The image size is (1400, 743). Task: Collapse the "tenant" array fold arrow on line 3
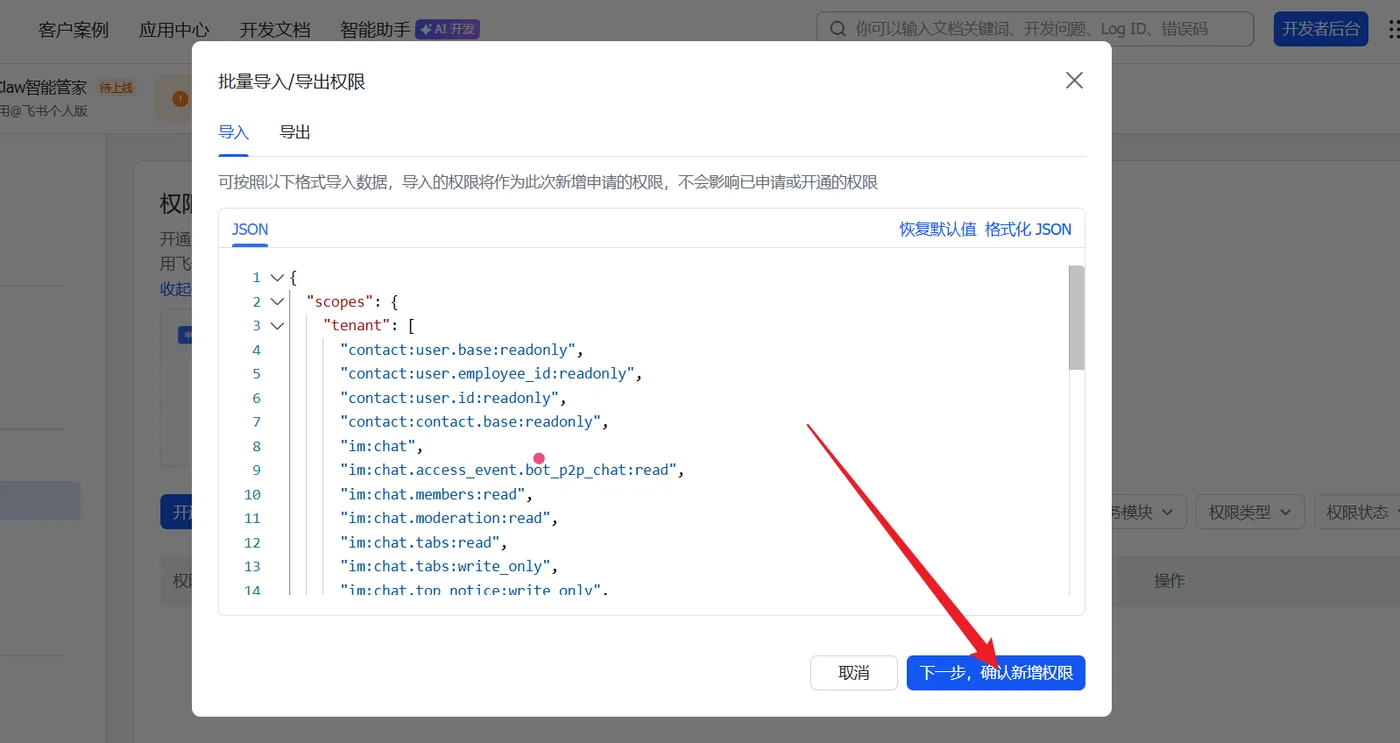(x=277, y=326)
